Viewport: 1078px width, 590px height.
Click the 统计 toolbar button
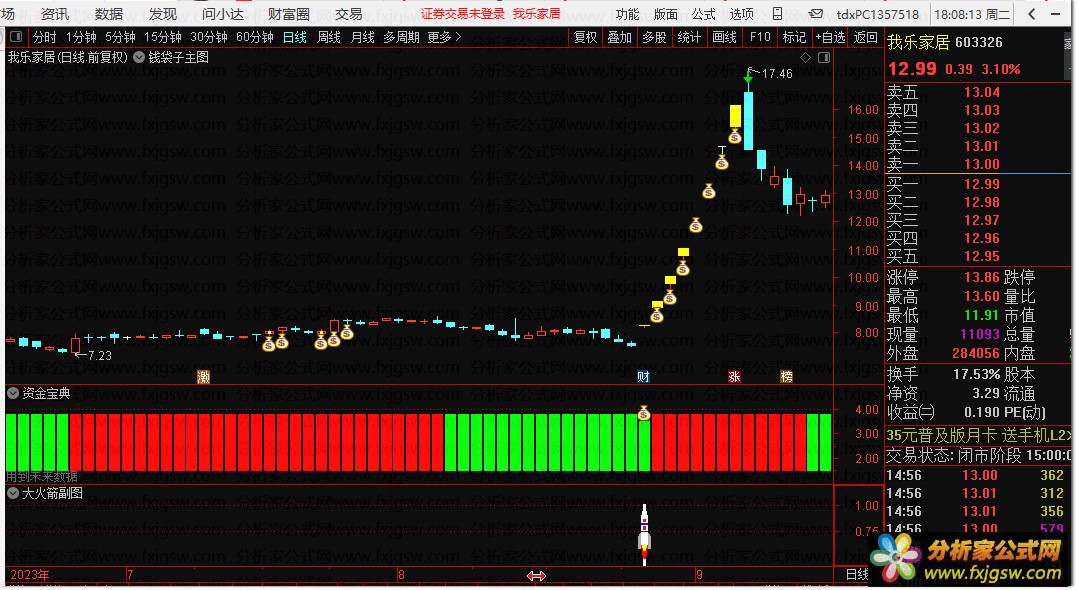(689, 37)
